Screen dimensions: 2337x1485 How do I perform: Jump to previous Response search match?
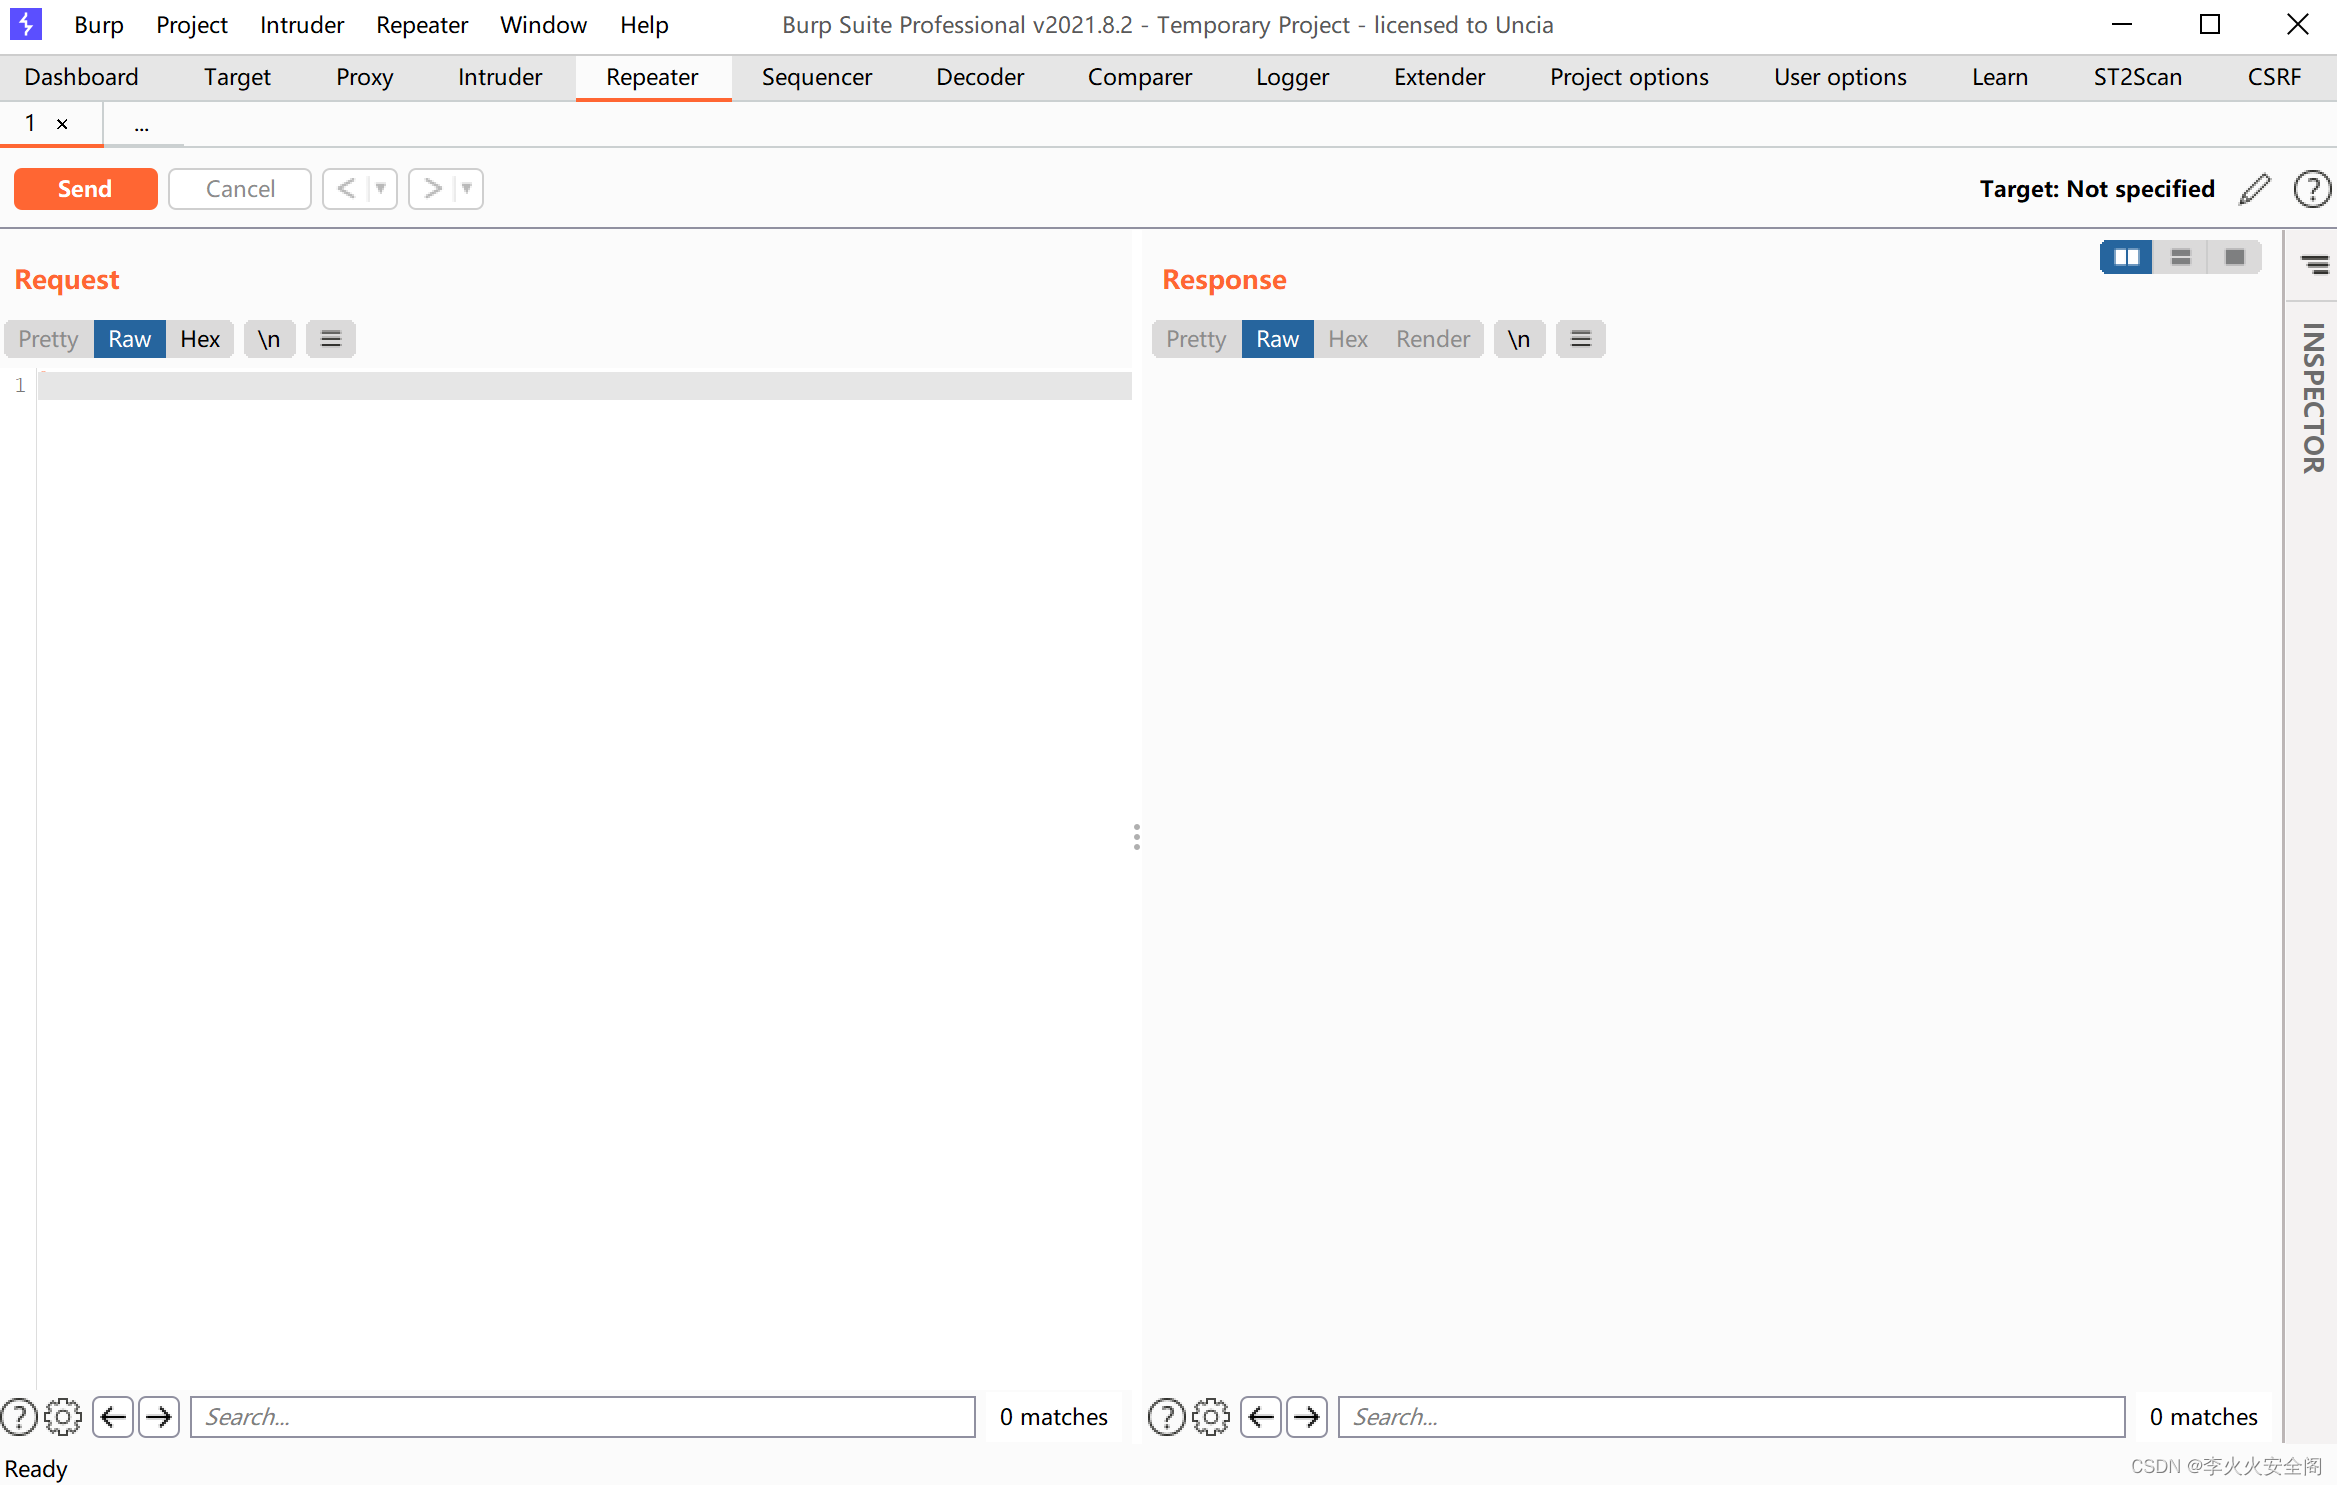(x=1261, y=1417)
